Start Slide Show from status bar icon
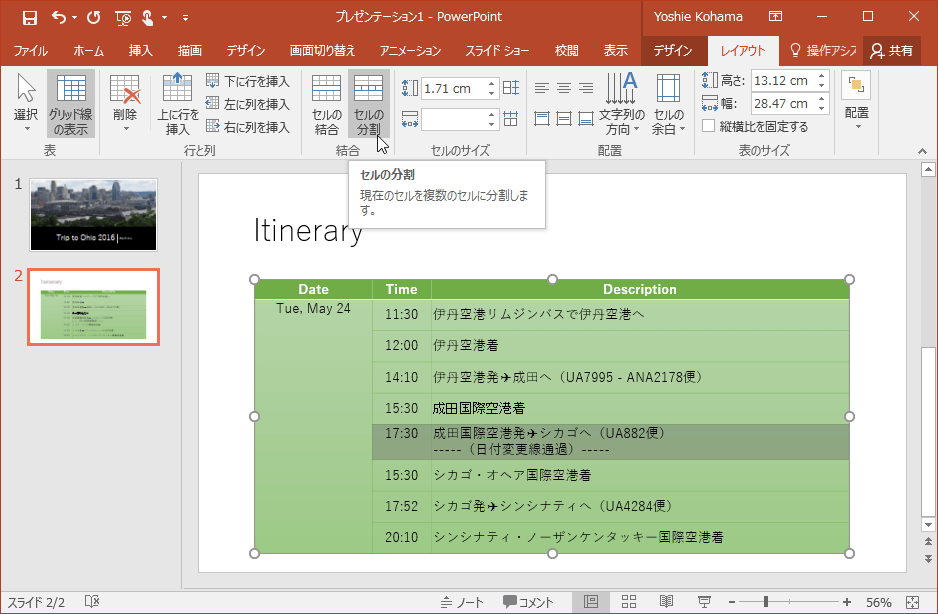 point(705,602)
